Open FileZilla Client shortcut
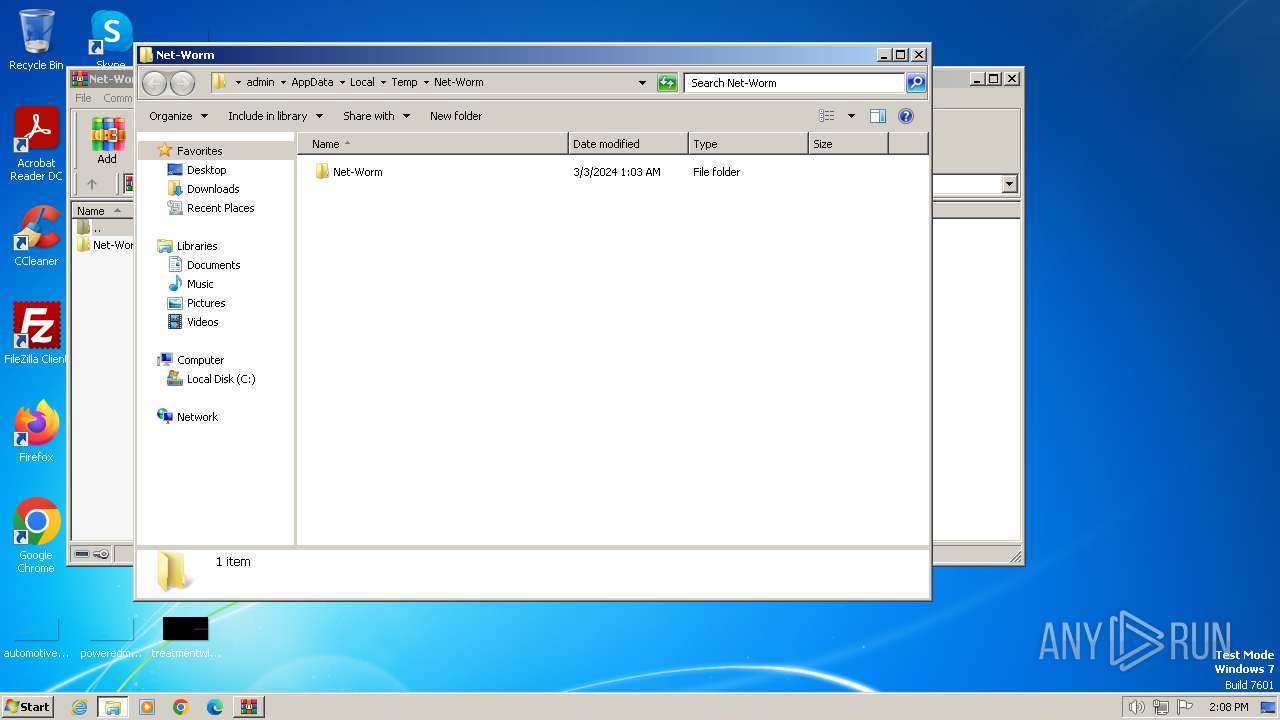Viewport: 1280px width, 720px height. point(36,333)
